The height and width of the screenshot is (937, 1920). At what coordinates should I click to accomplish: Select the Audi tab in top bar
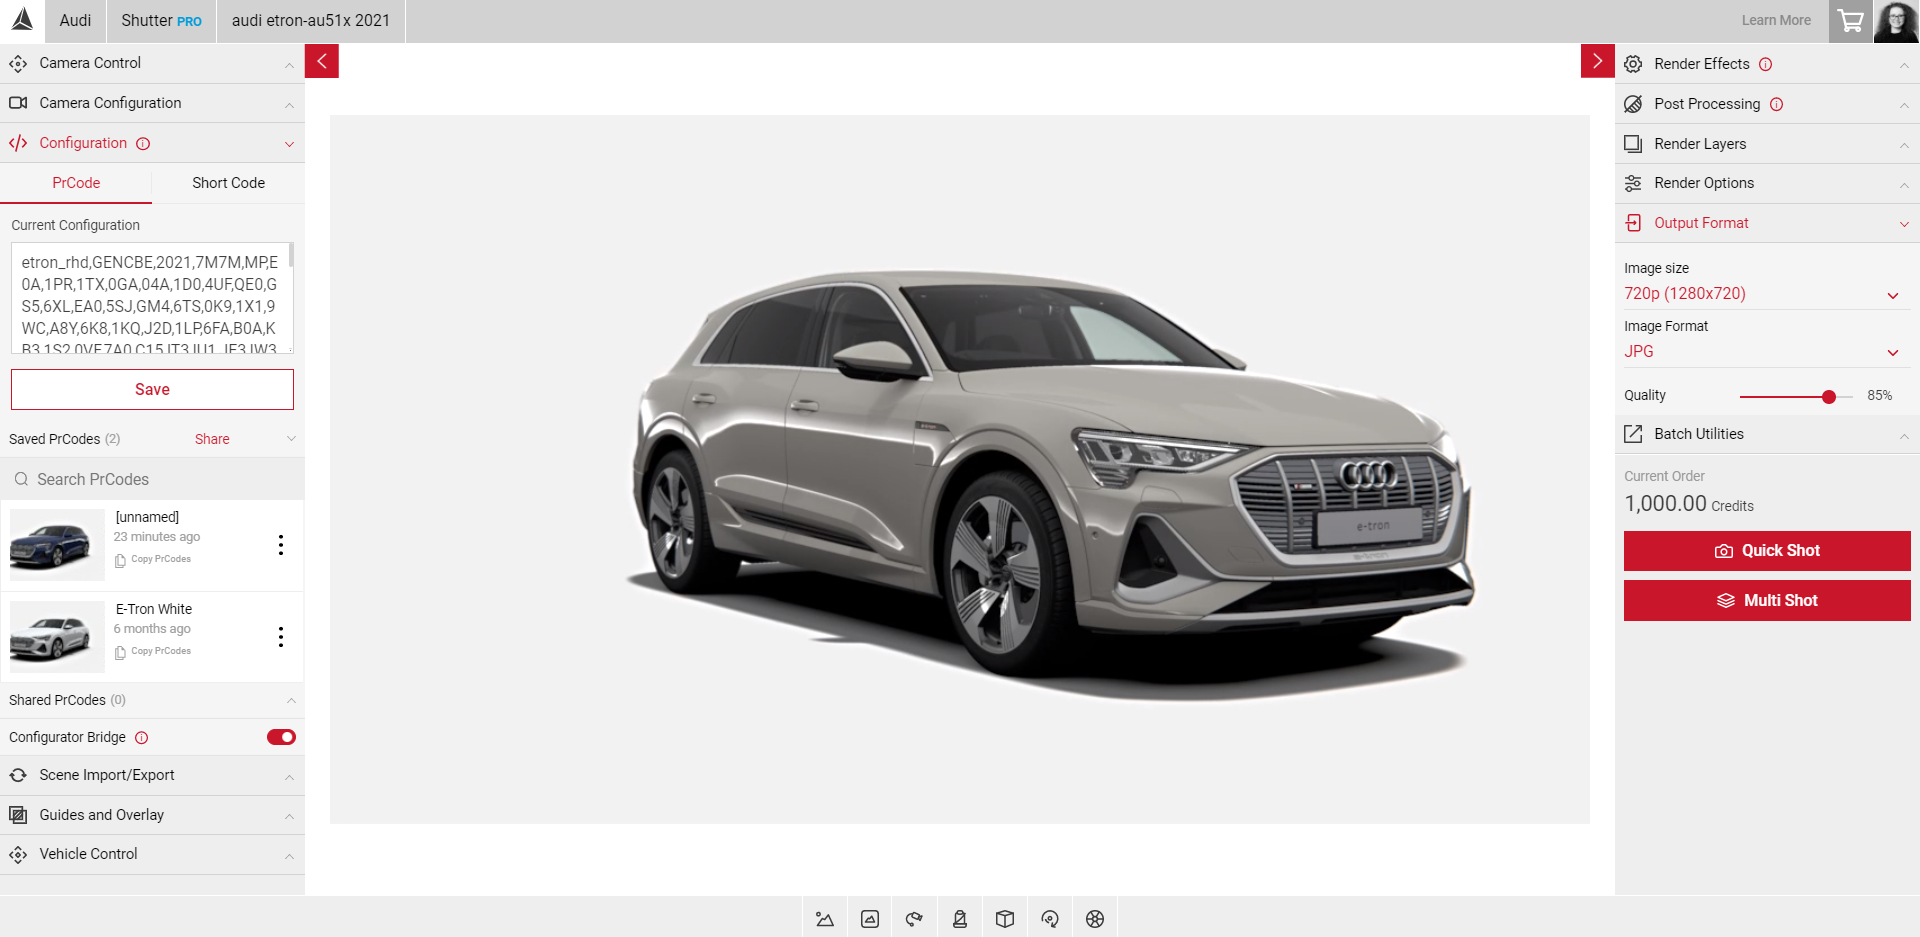(75, 21)
